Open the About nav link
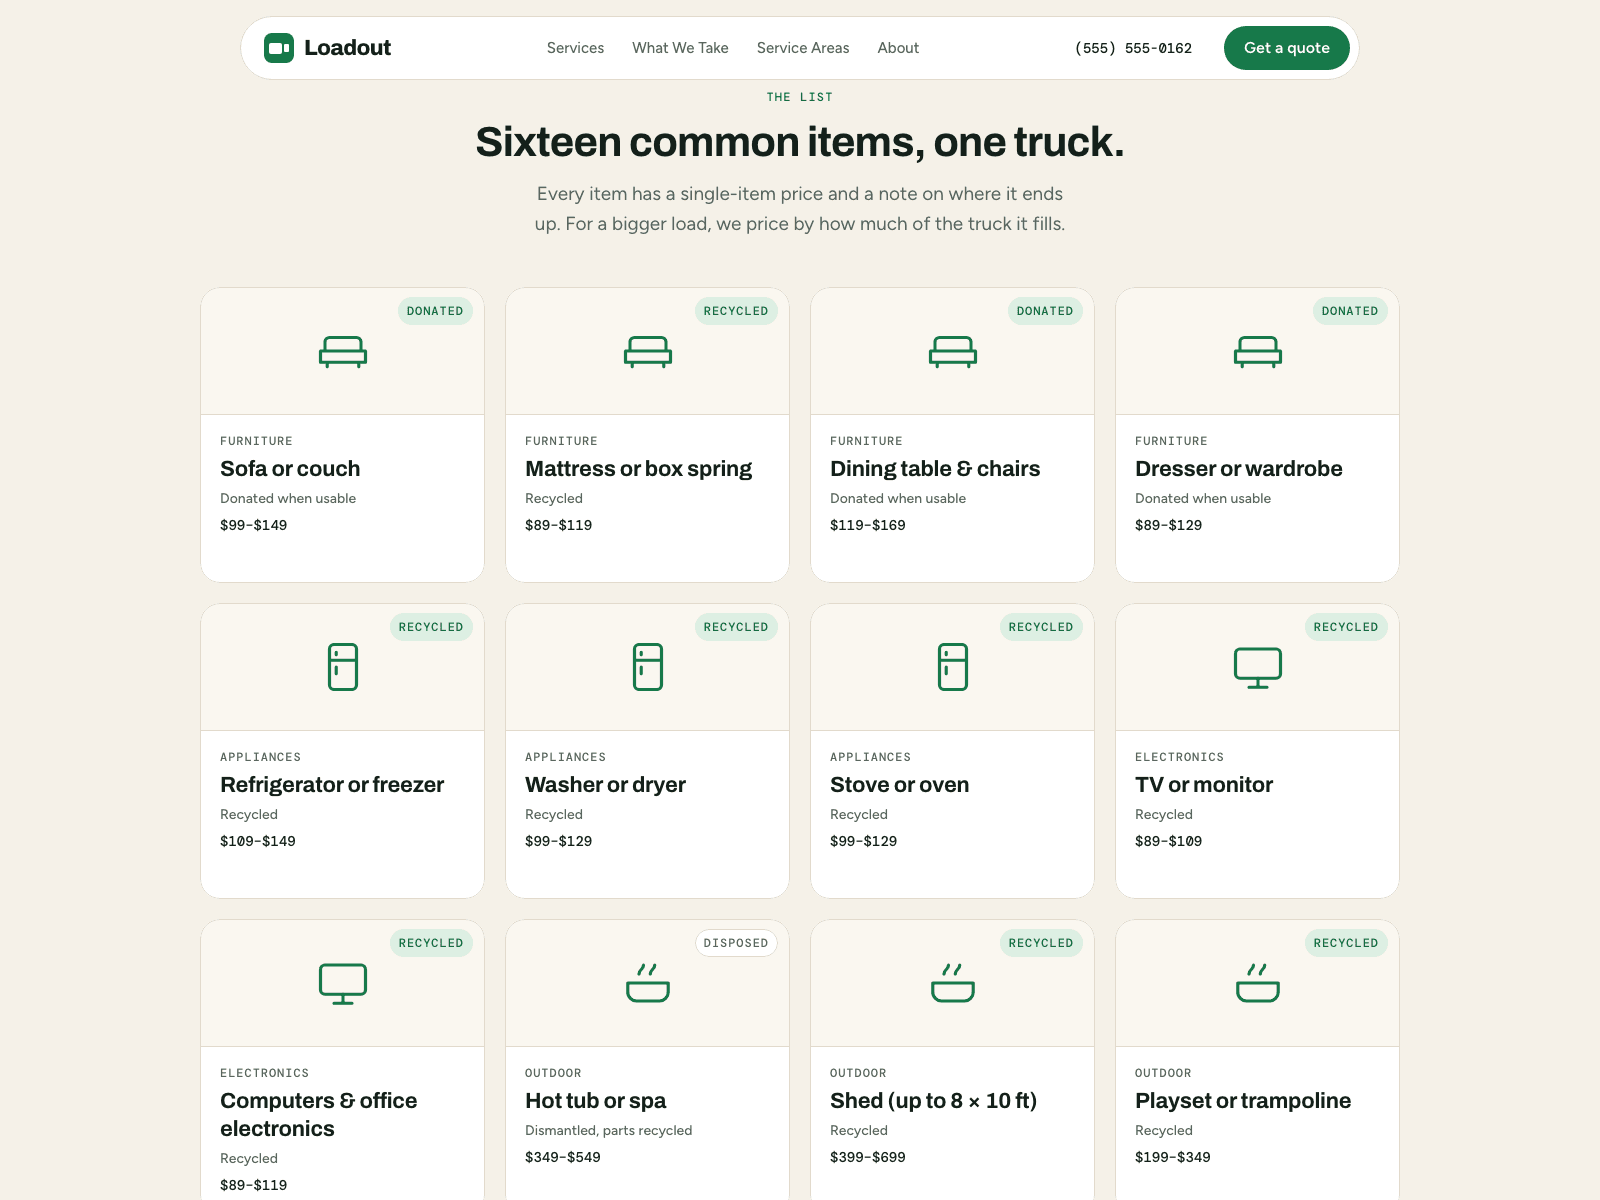Image resolution: width=1600 pixels, height=1200 pixels. pyautogui.click(x=898, y=48)
